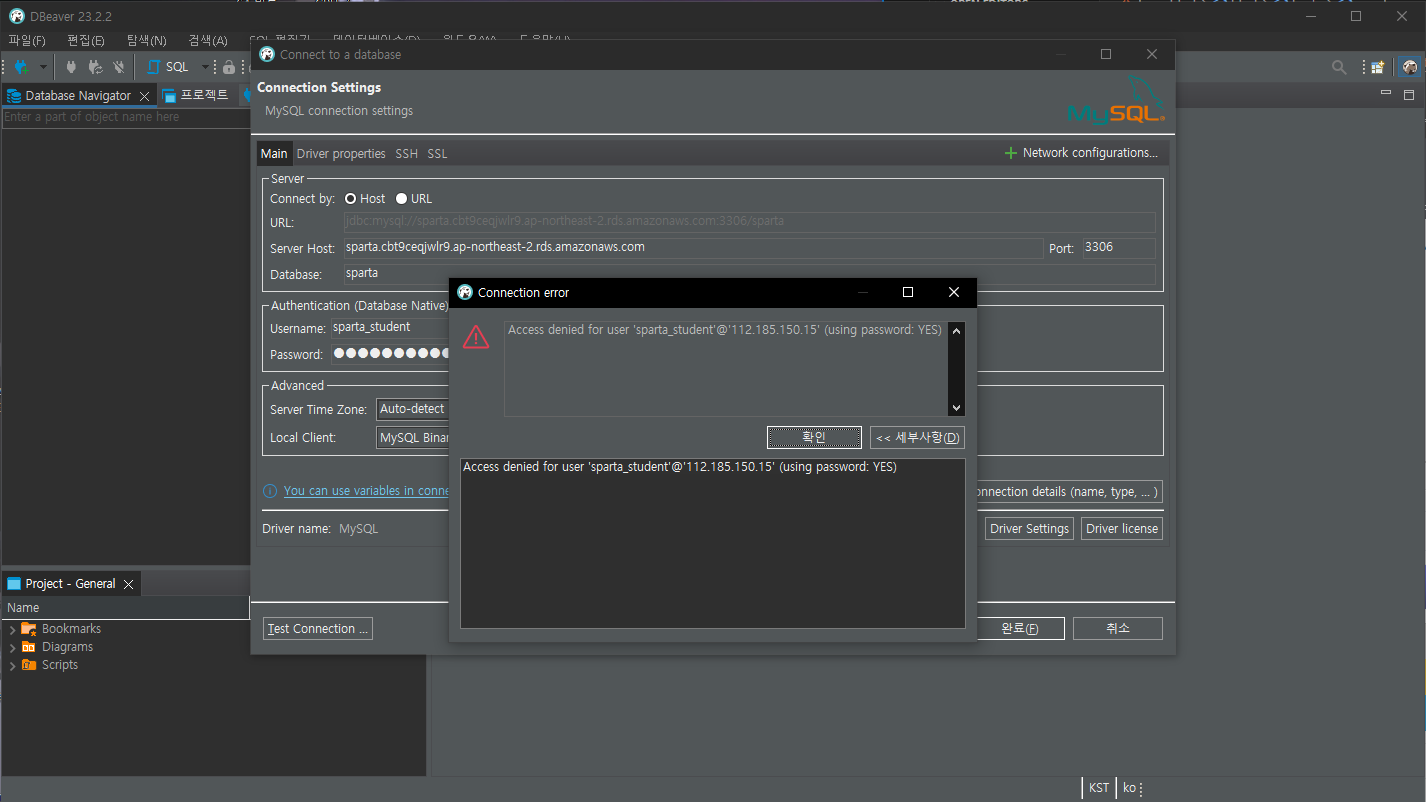This screenshot has width=1426, height=802.
Task: Click the Test Connection button
Action: tap(318, 629)
